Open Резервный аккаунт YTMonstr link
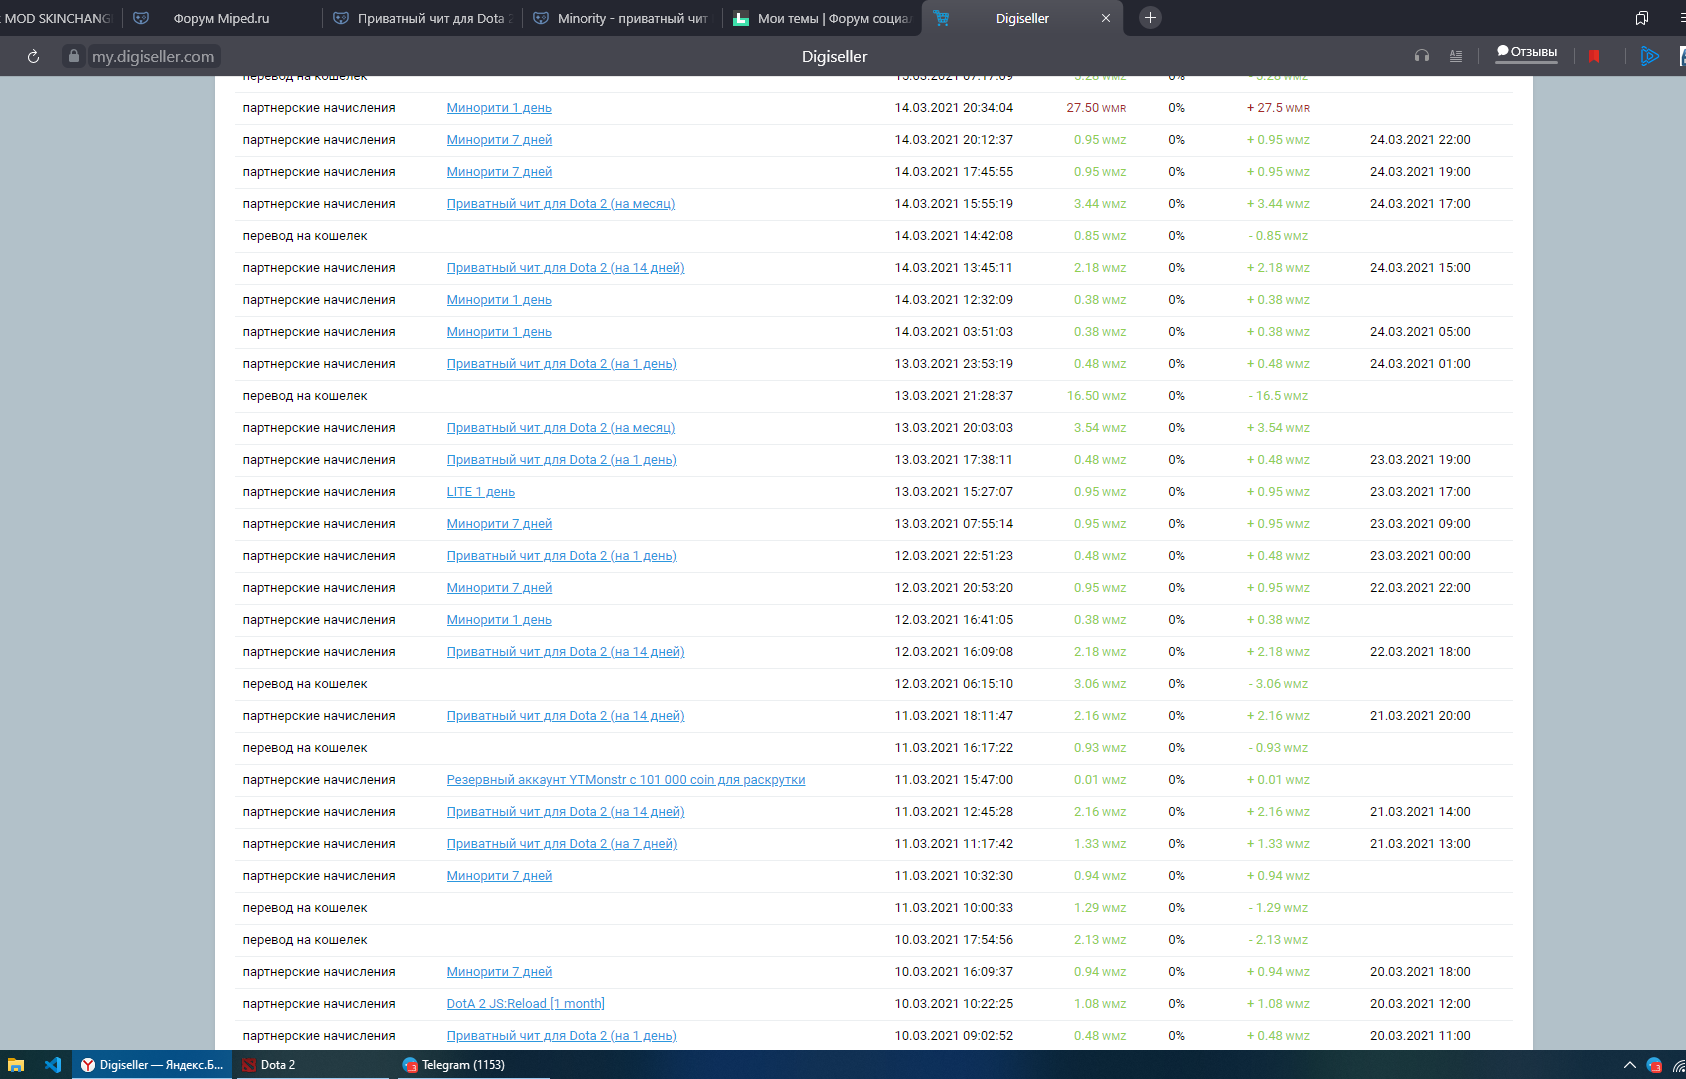This screenshot has height=1079, width=1686. click(626, 780)
